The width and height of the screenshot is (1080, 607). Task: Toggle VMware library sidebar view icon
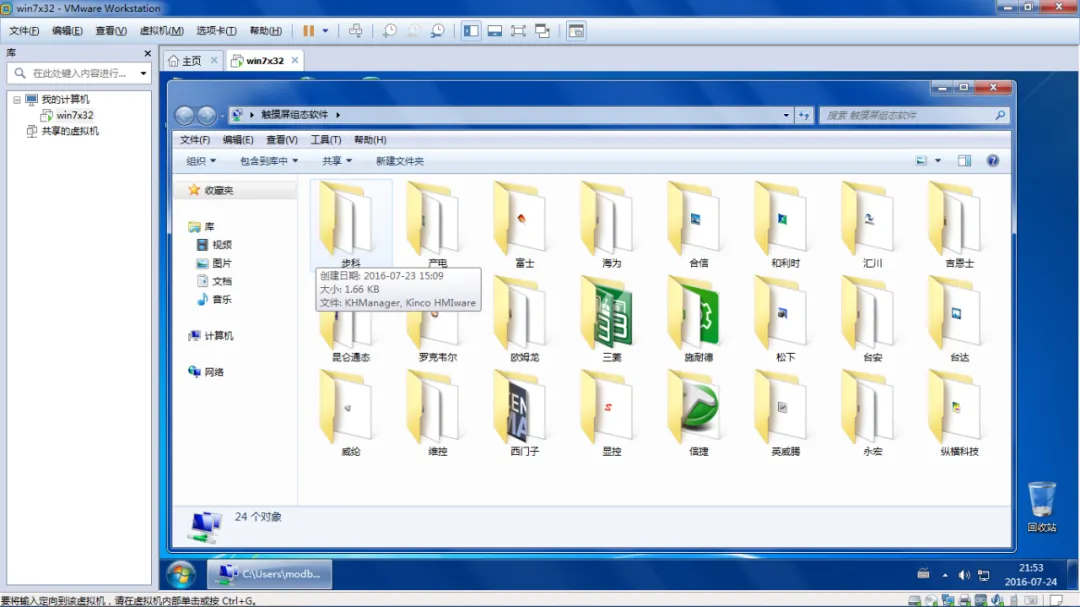click(x=471, y=31)
